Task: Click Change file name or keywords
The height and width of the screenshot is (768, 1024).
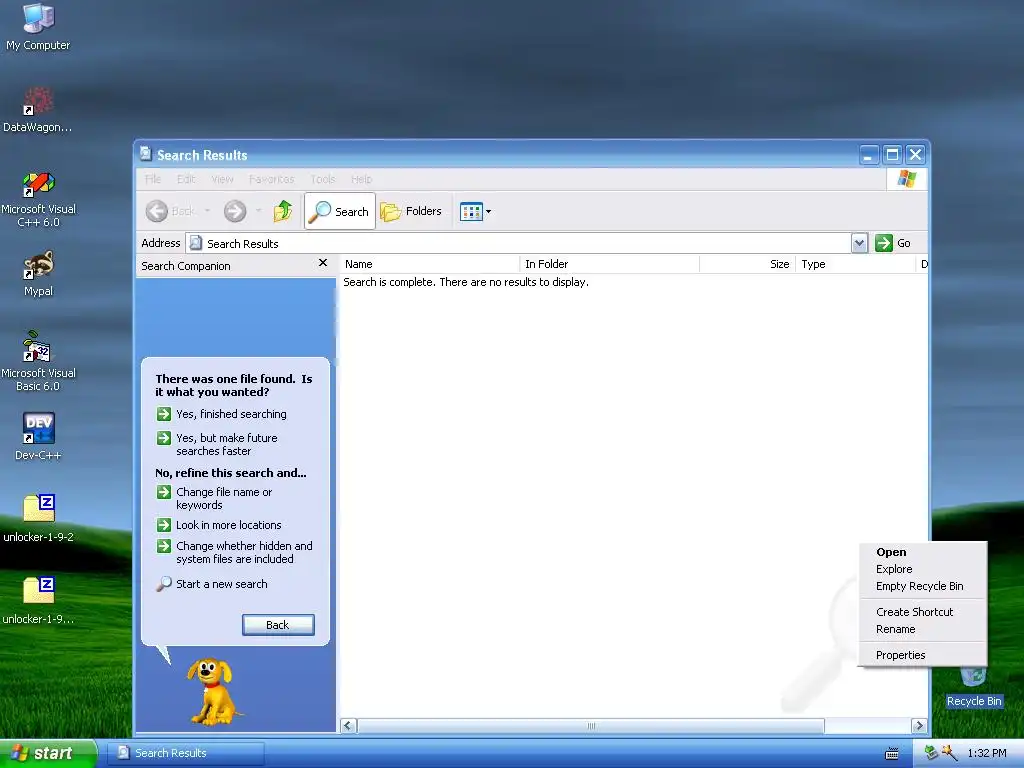Action: 215,498
